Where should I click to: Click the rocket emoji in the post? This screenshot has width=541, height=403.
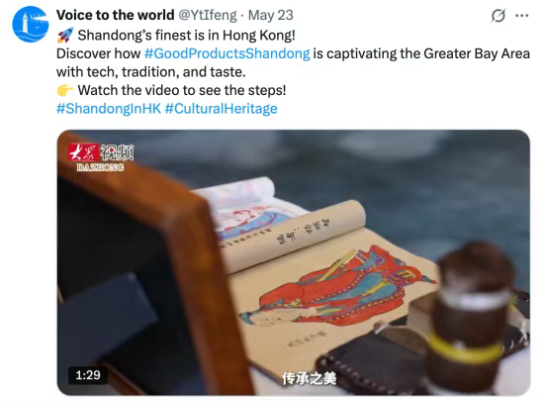point(65,35)
